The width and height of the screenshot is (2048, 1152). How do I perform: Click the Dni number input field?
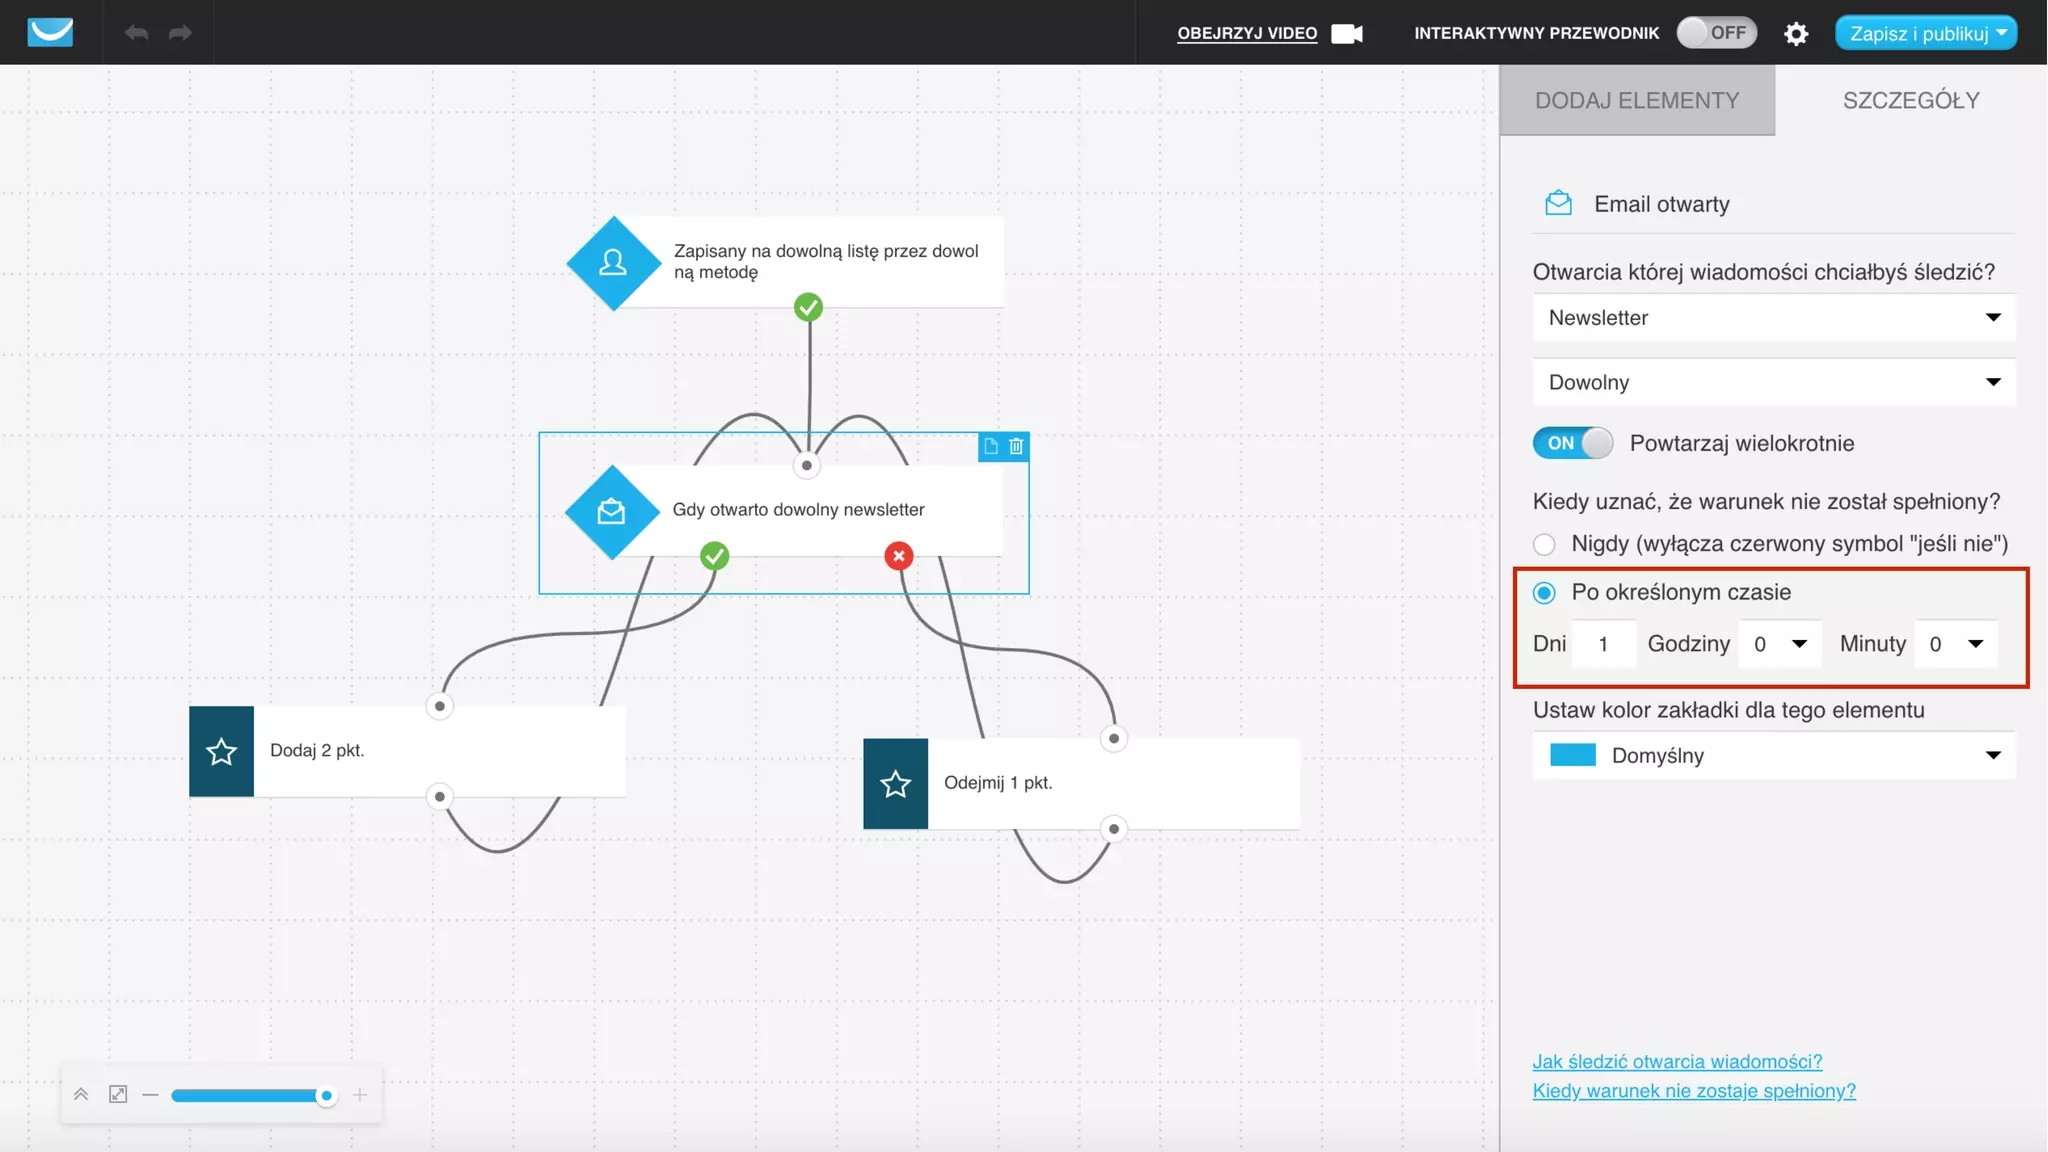click(1603, 644)
